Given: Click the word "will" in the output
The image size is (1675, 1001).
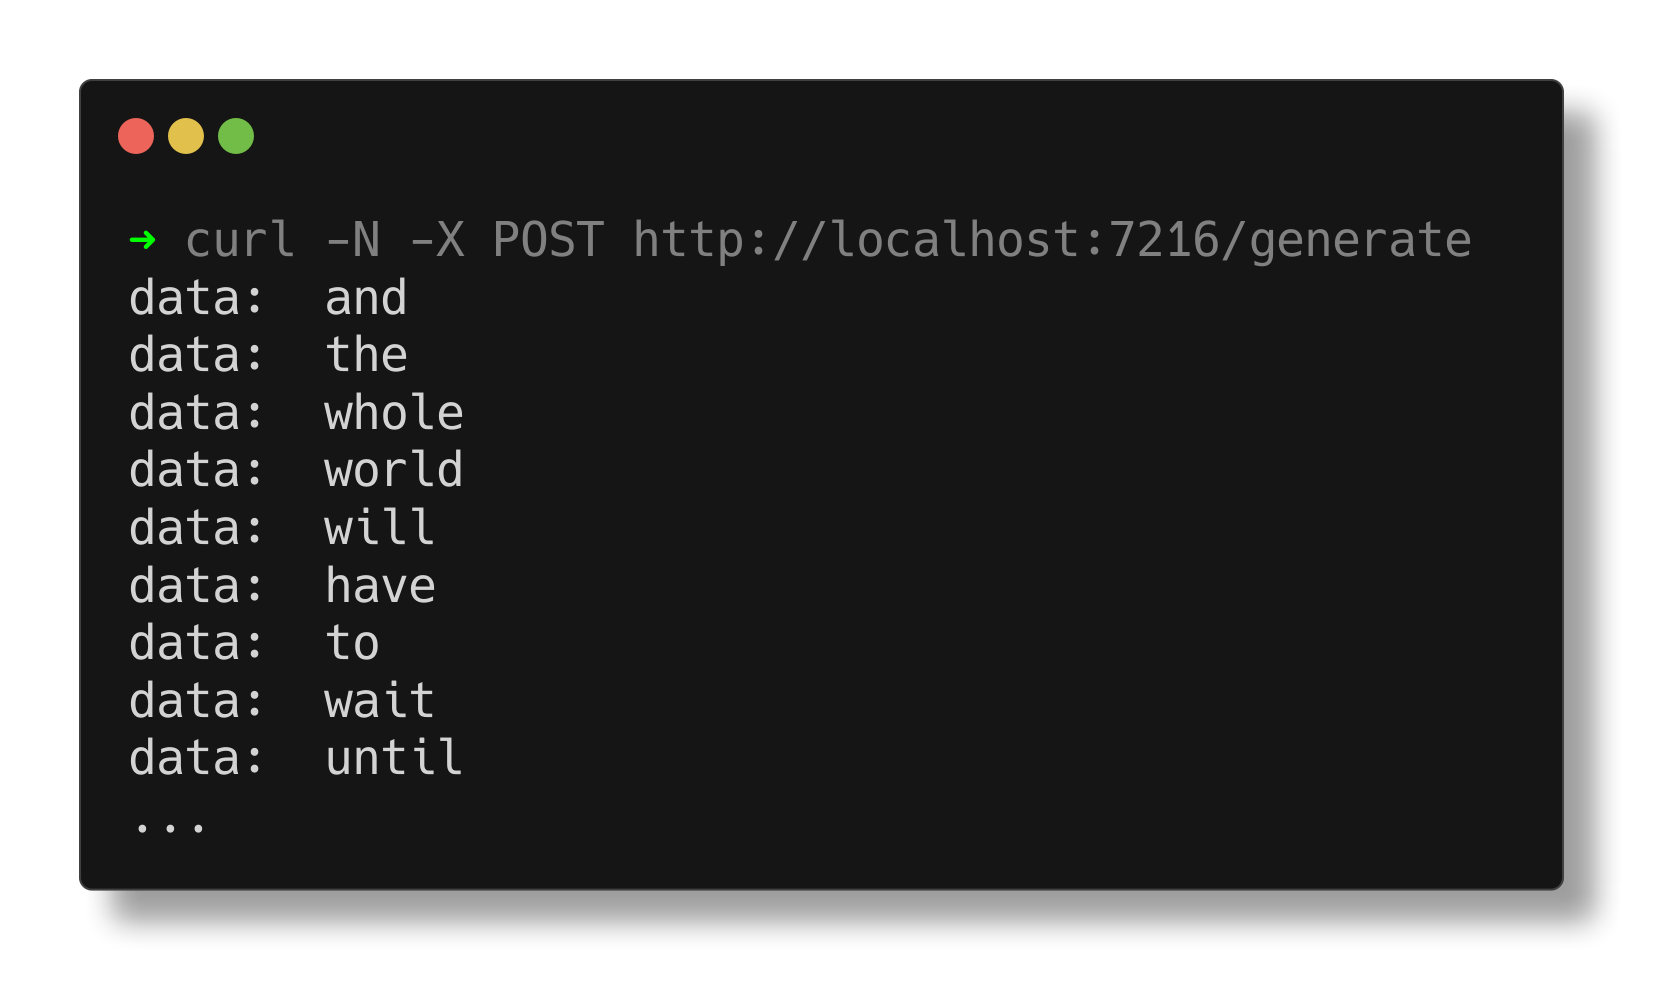Looking at the screenshot, I should [x=380, y=528].
